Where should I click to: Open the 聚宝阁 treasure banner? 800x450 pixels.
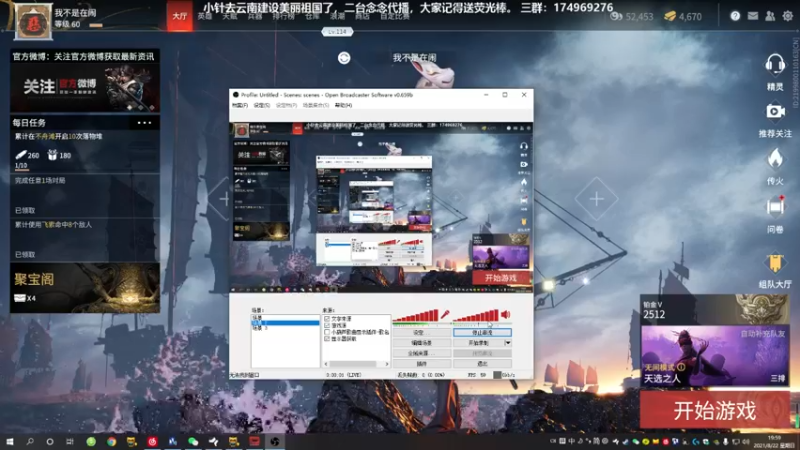[85, 288]
